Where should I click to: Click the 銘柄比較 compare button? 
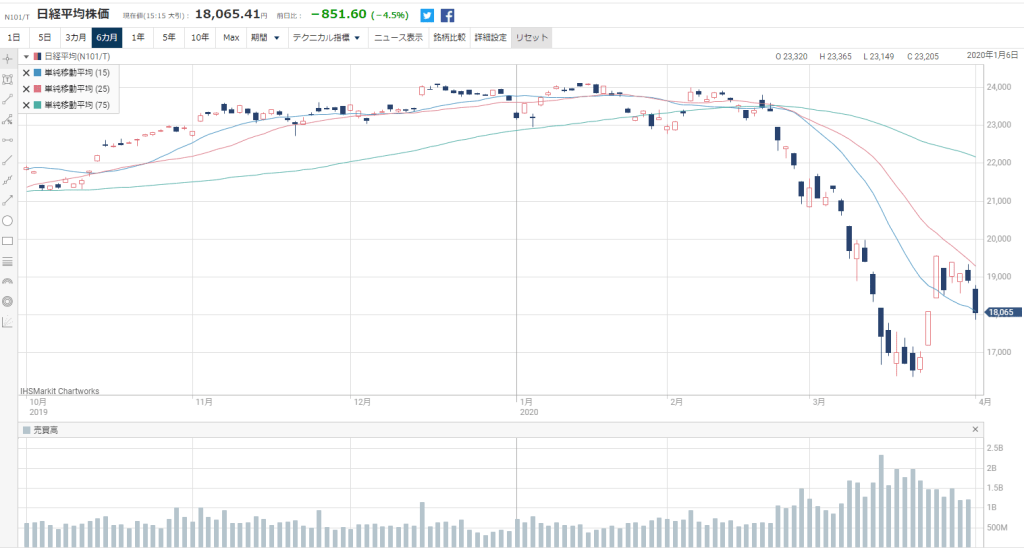coord(449,38)
